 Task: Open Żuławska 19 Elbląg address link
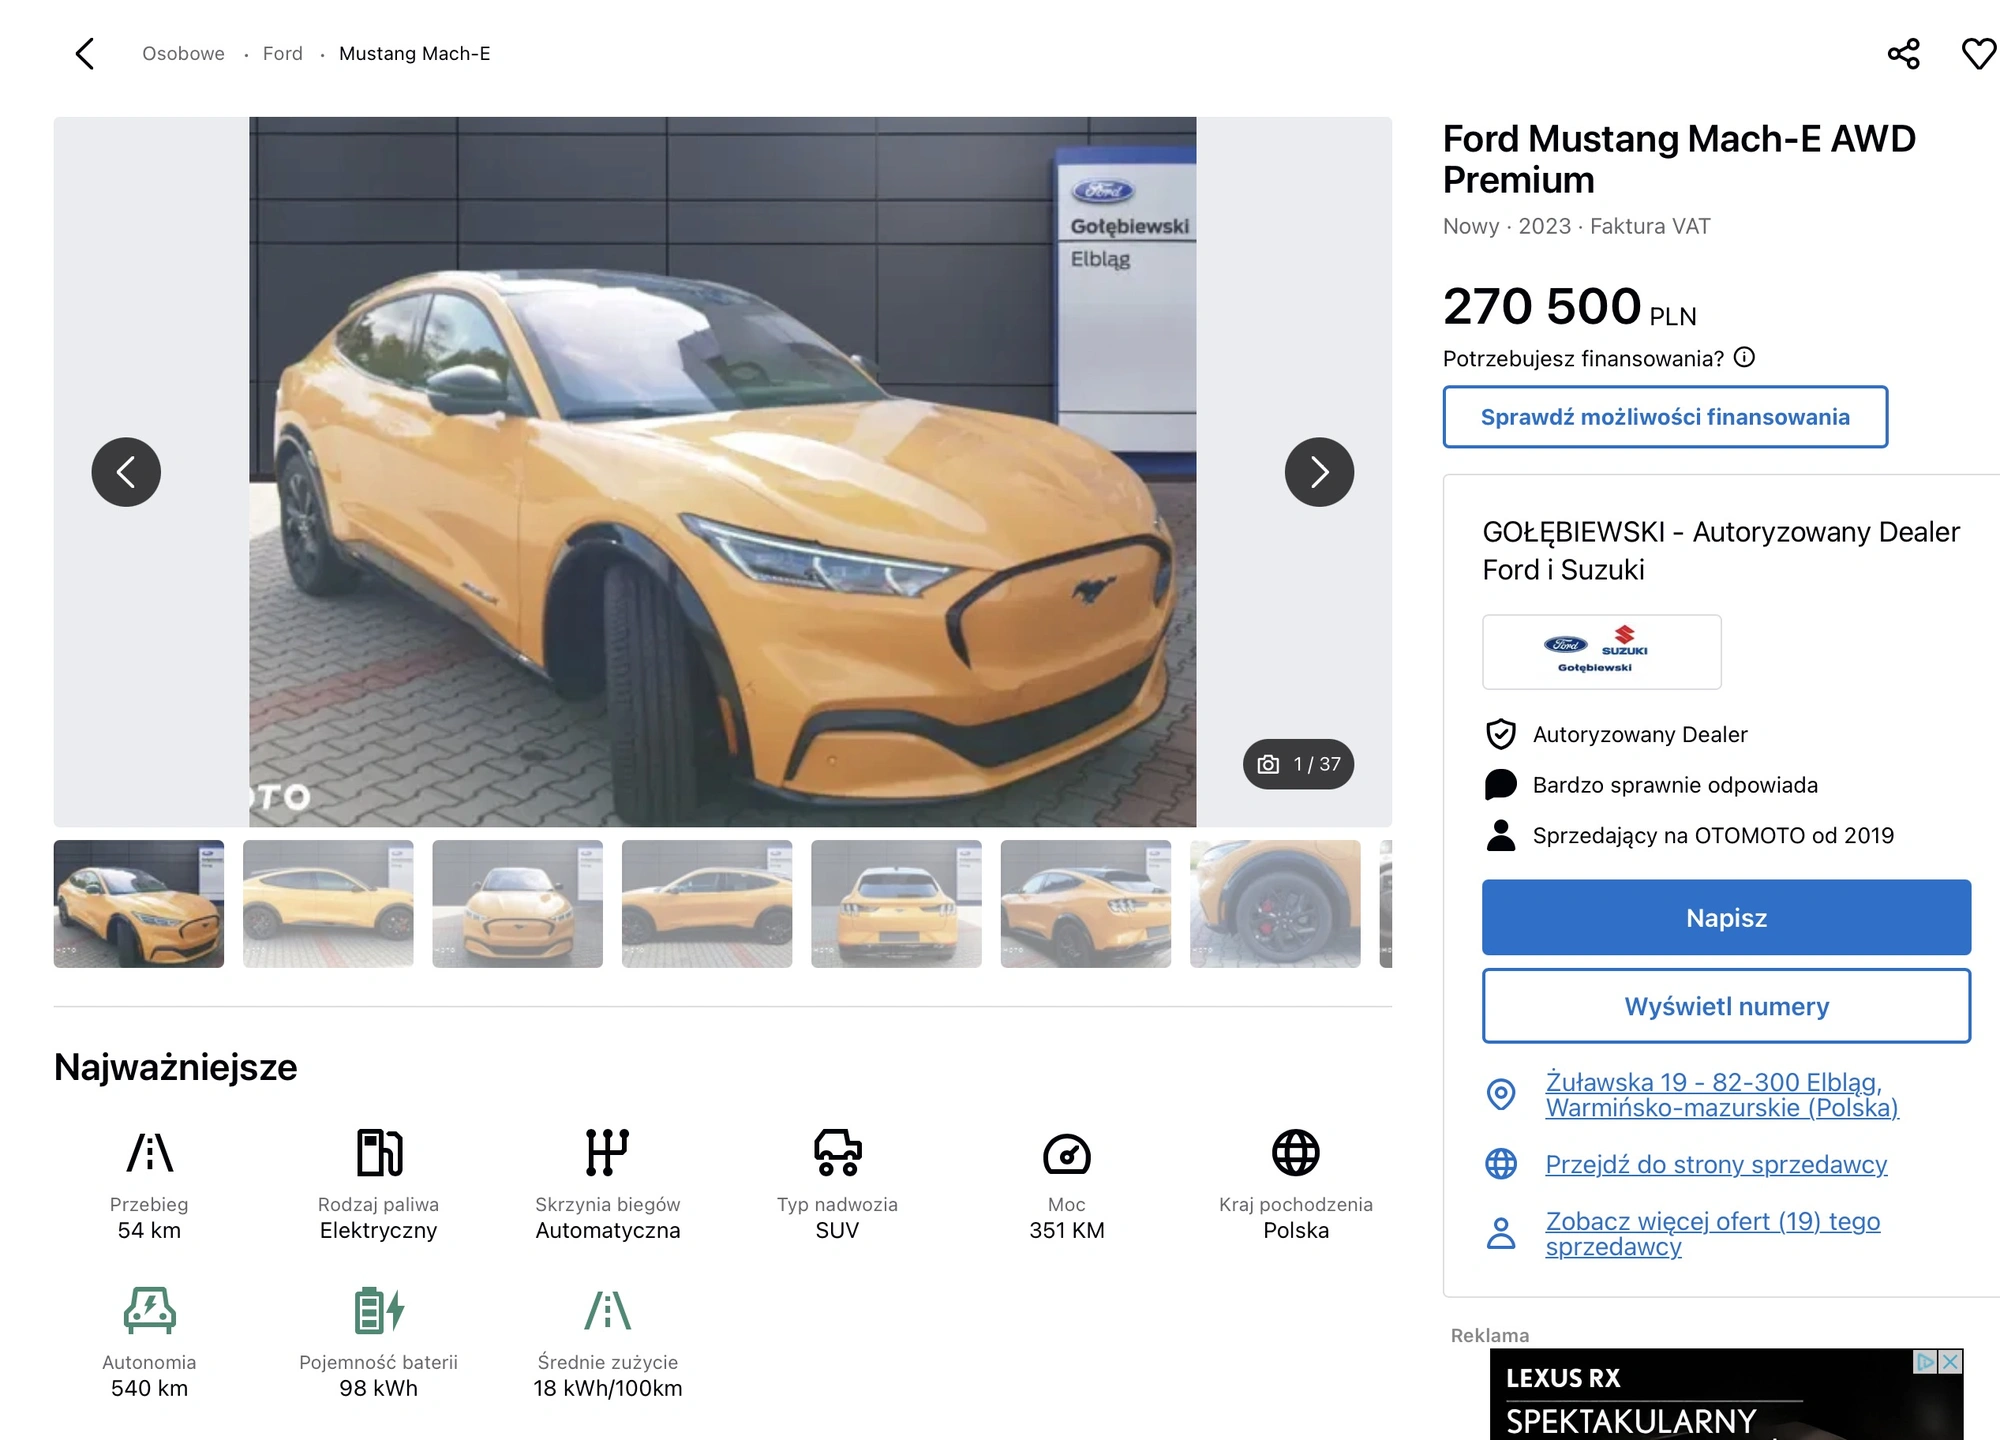(x=1722, y=1095)
